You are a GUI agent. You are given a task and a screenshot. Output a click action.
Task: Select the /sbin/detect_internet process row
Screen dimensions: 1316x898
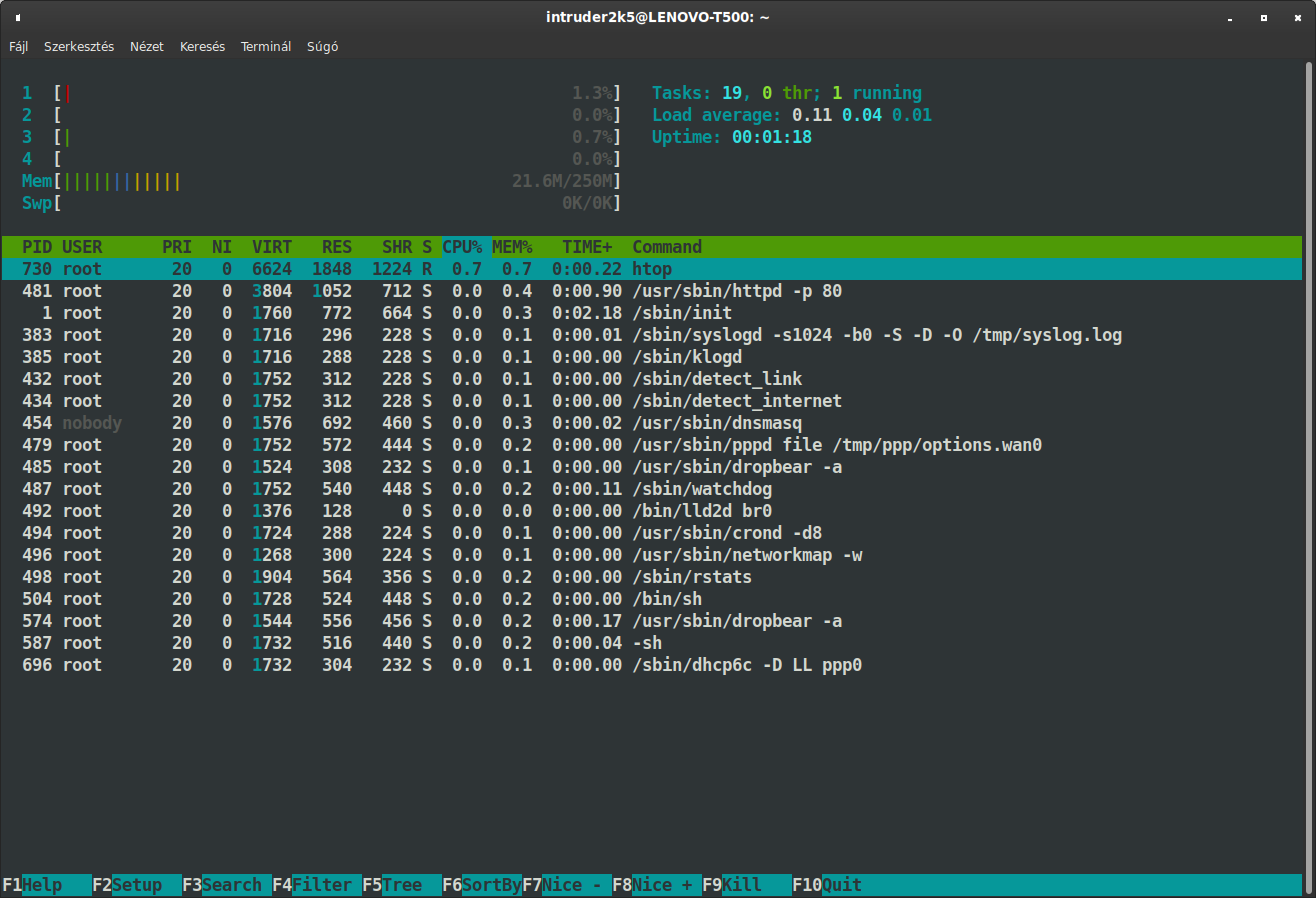(x=652, y=401)
